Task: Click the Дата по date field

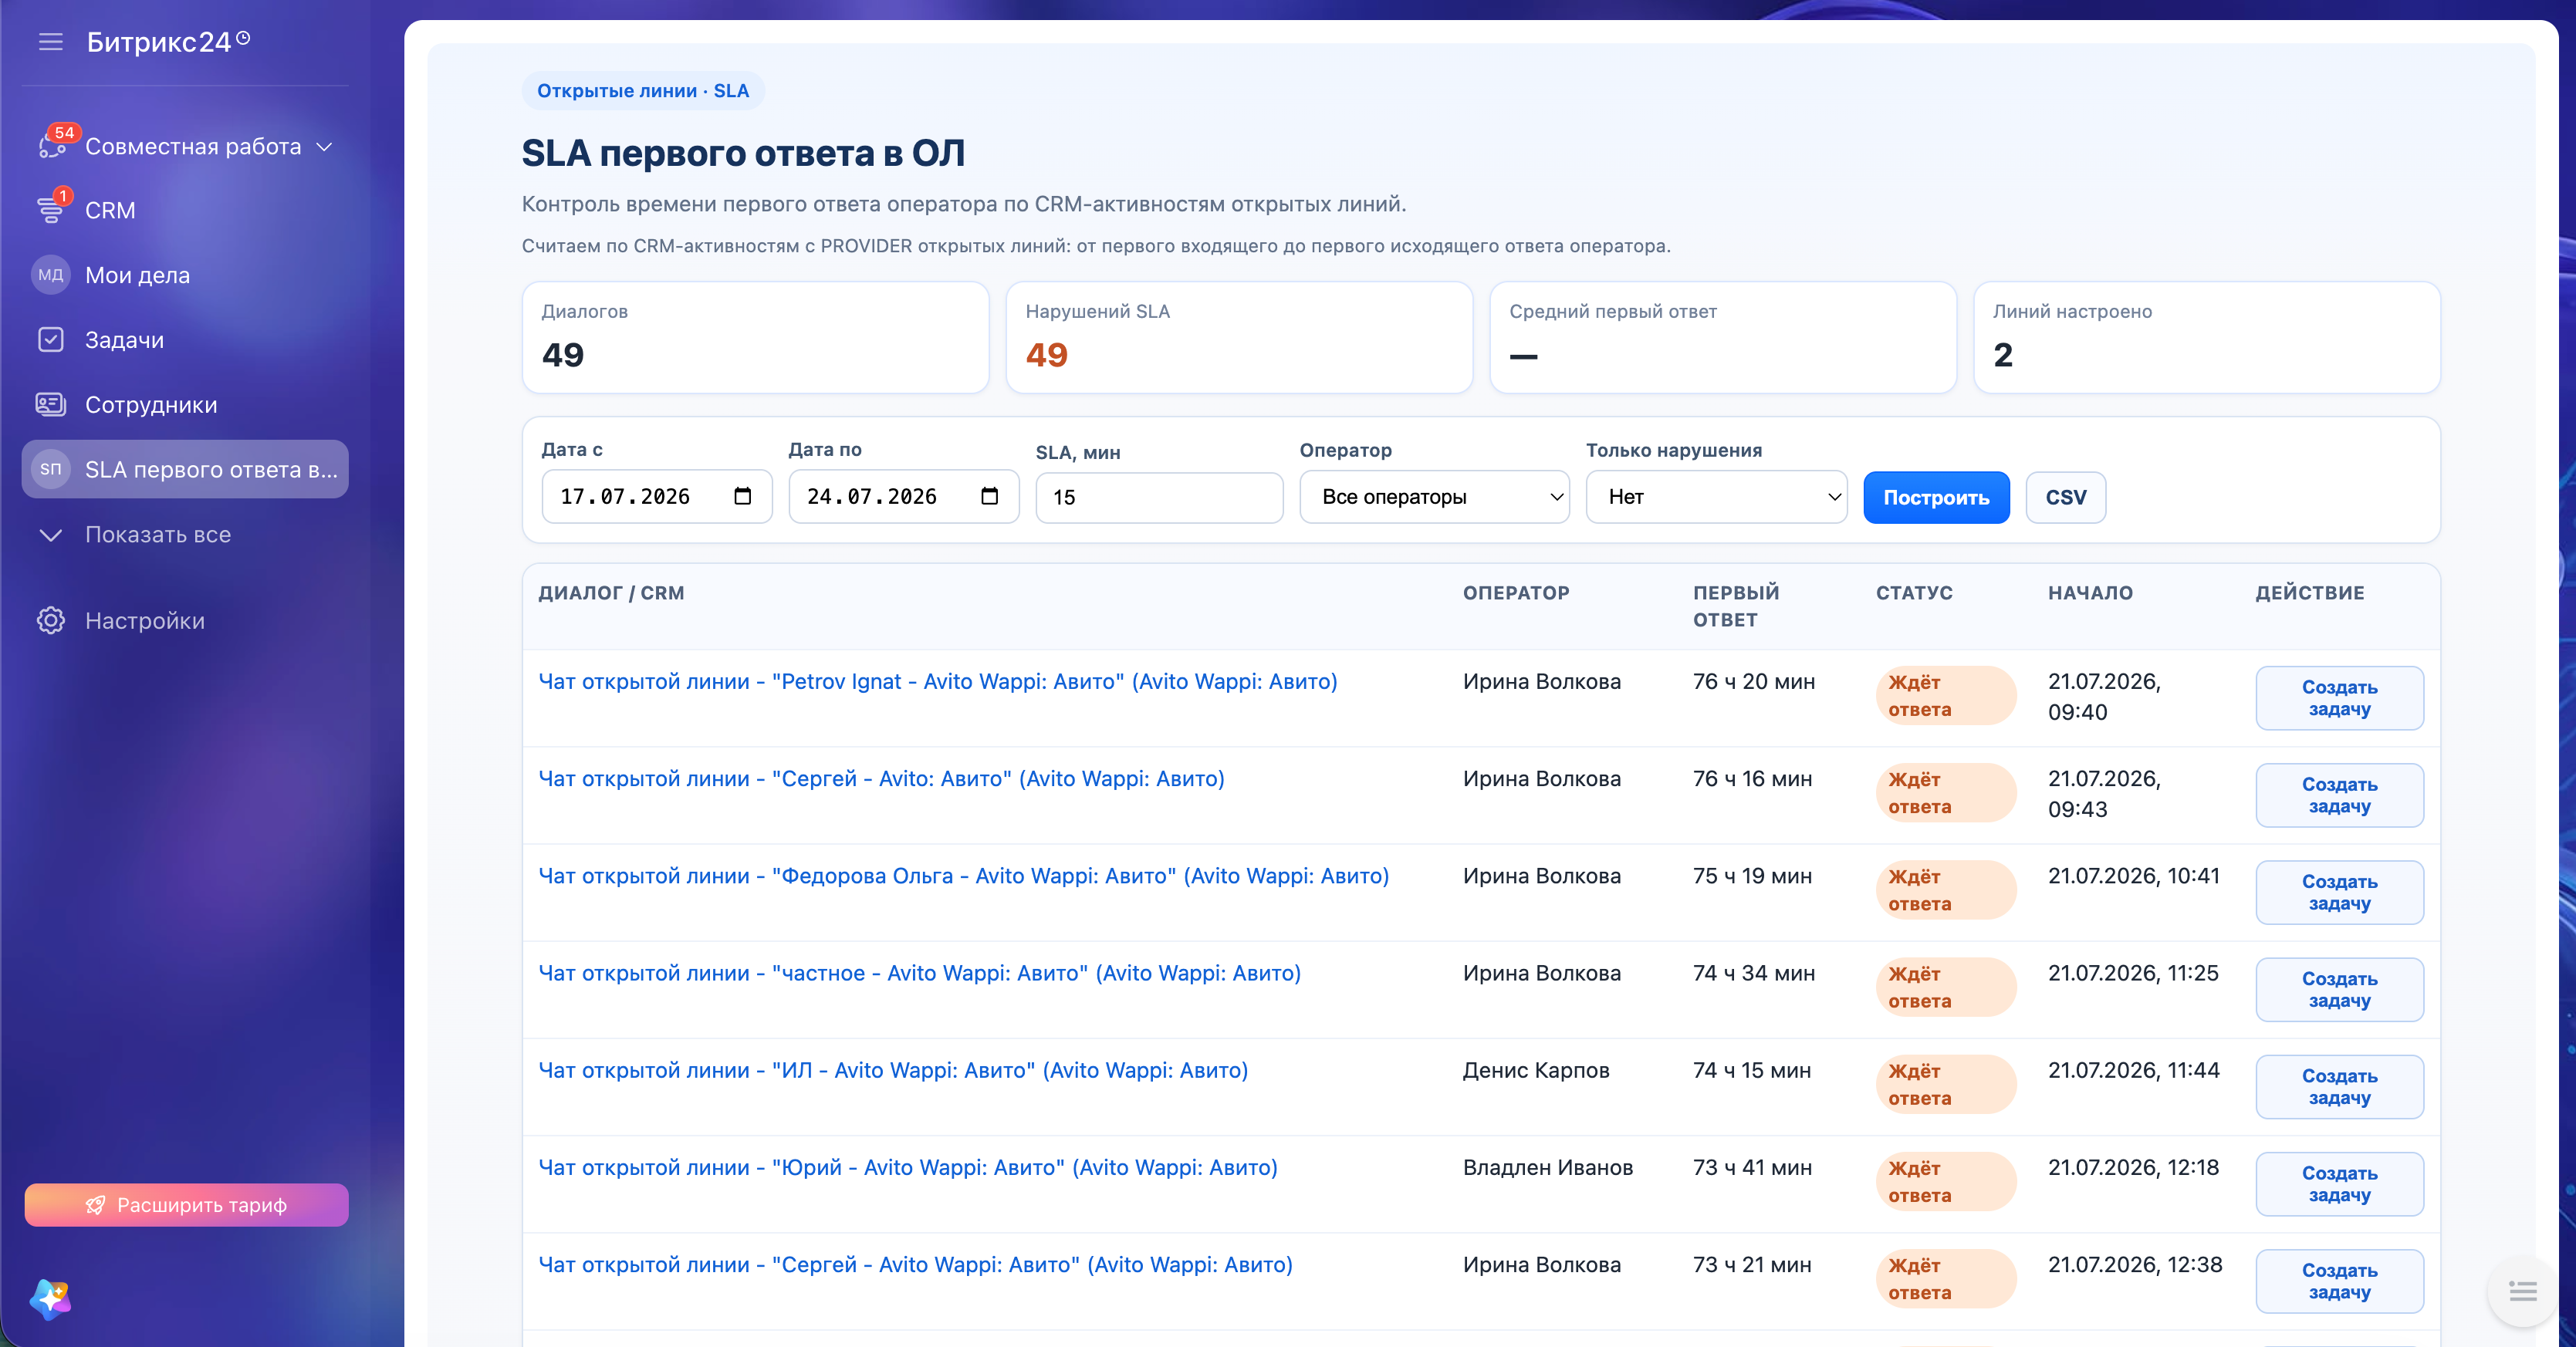Action: point(904,496)
